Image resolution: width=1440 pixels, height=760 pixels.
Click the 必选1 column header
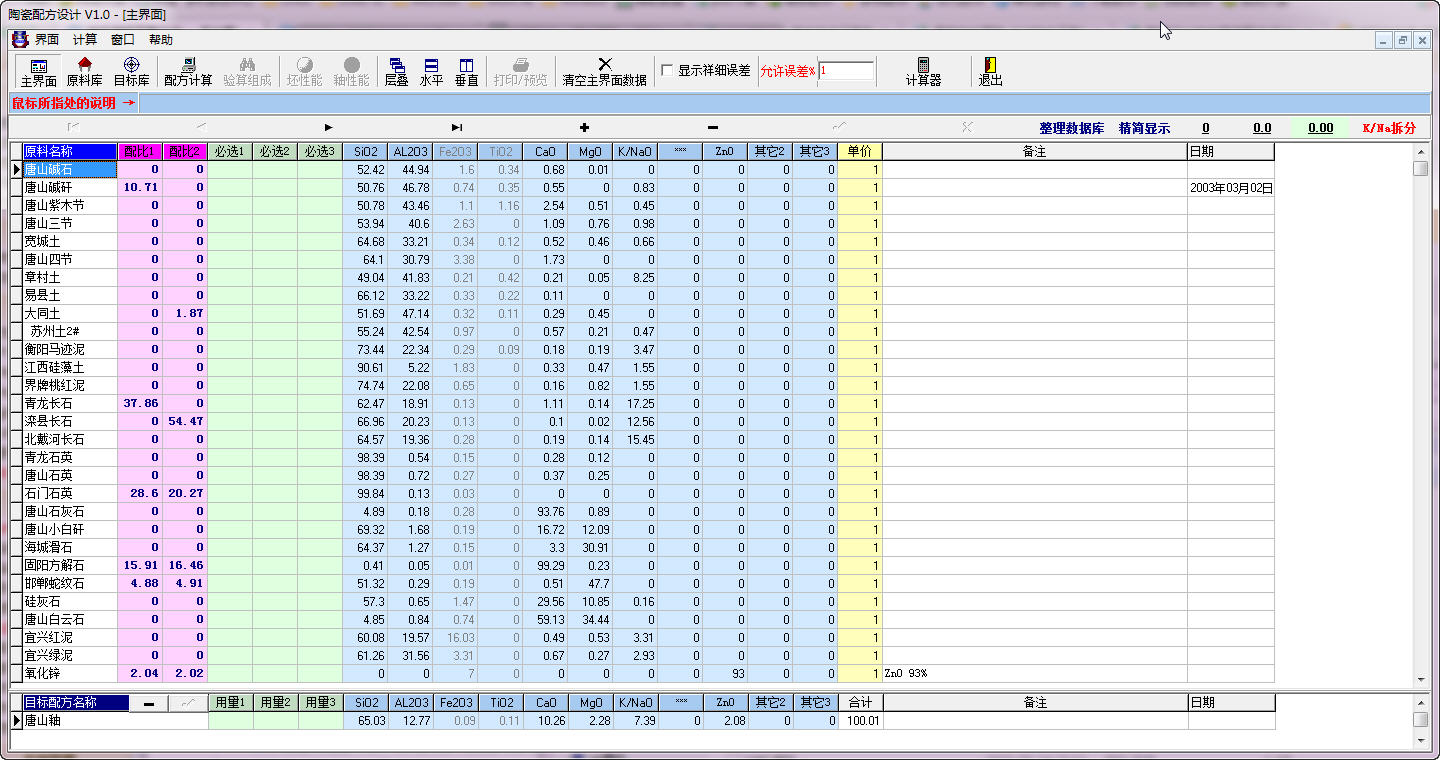(230, 152)
